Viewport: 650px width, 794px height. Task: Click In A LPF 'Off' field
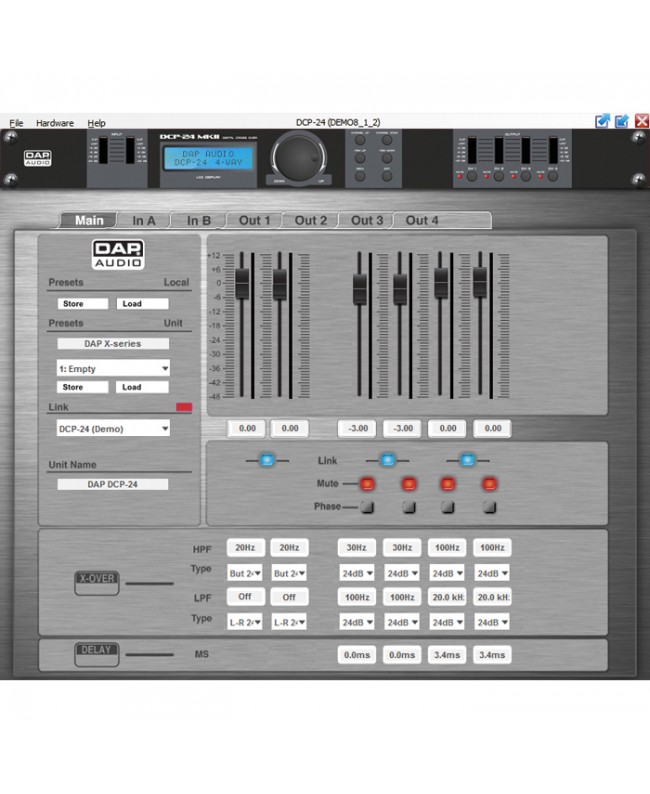pyautogui.click(x=246, y=597)
